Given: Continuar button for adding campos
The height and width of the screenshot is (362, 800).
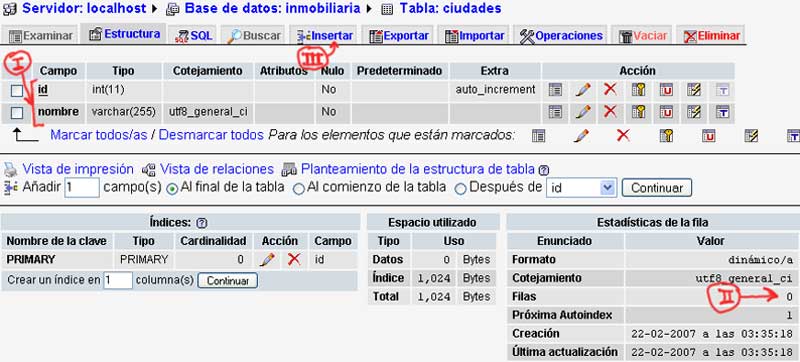Looking at the screenshot, I should (x=657, y=188).
